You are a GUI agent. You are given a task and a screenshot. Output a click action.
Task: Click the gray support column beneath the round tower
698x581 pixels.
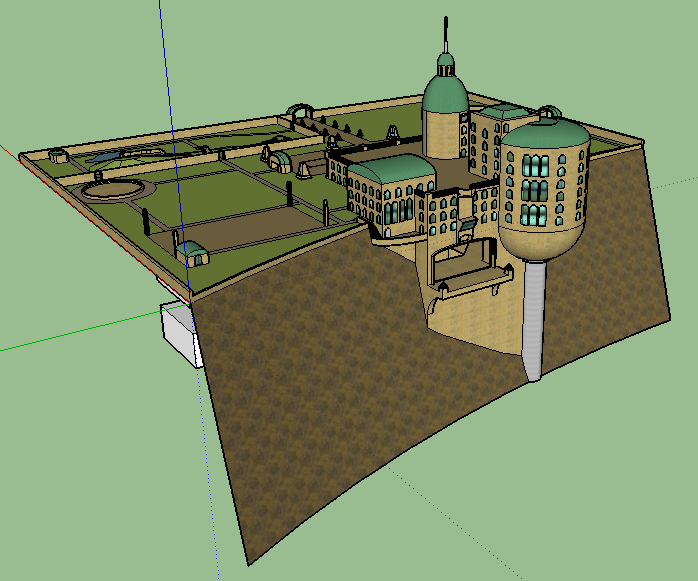click(x=533, y=320)
